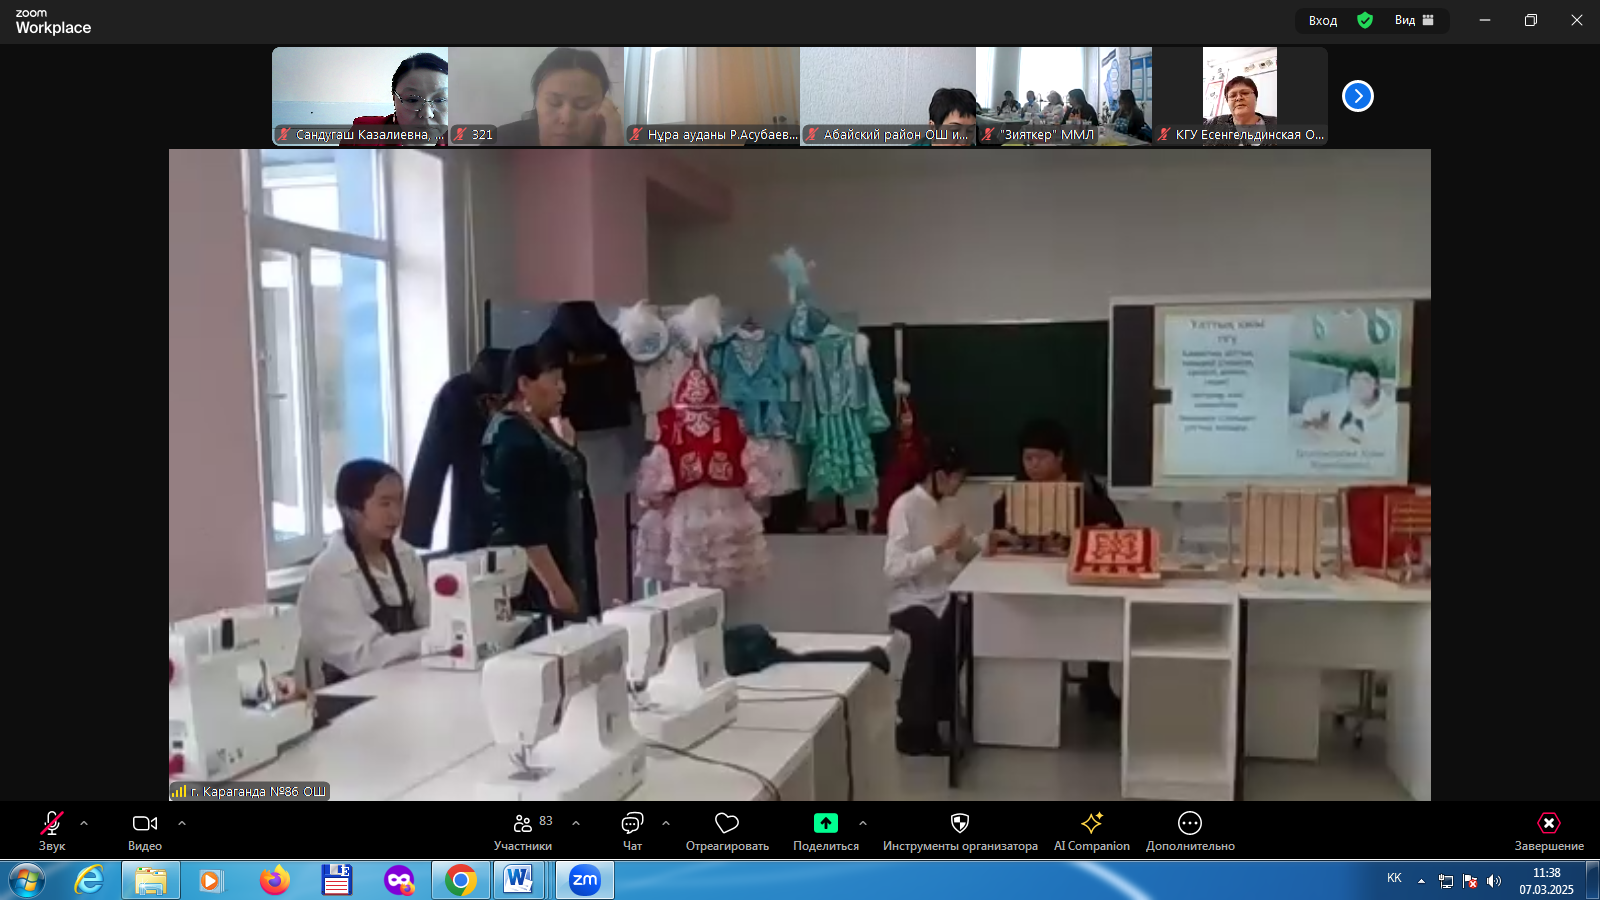The height and width of the screenshot is (900, 1600).
Task: Click the Отреагировать heart icon
Action: pyautogui.click(x=727, y=824)
